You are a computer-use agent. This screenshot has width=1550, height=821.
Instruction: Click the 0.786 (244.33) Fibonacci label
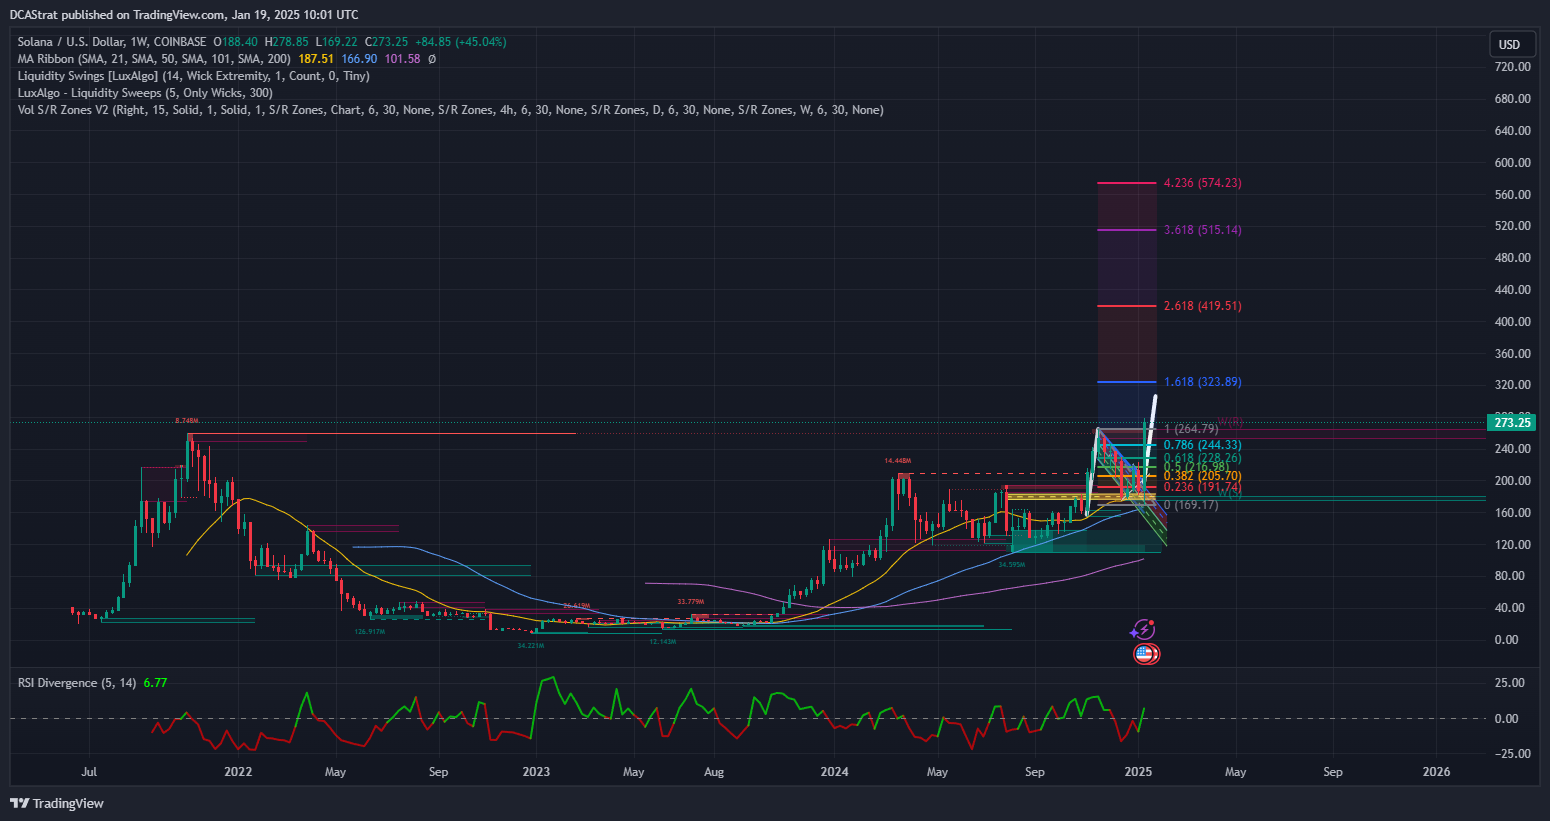click(1203, 445)
